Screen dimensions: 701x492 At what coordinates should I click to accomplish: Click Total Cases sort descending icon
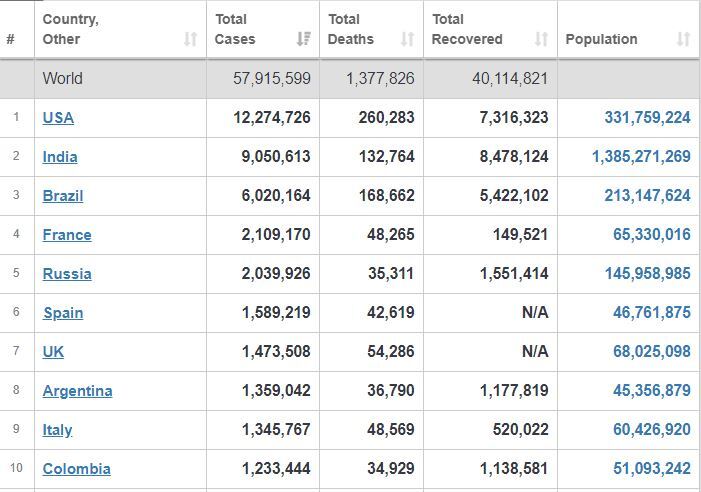click(x=304, y=39)
